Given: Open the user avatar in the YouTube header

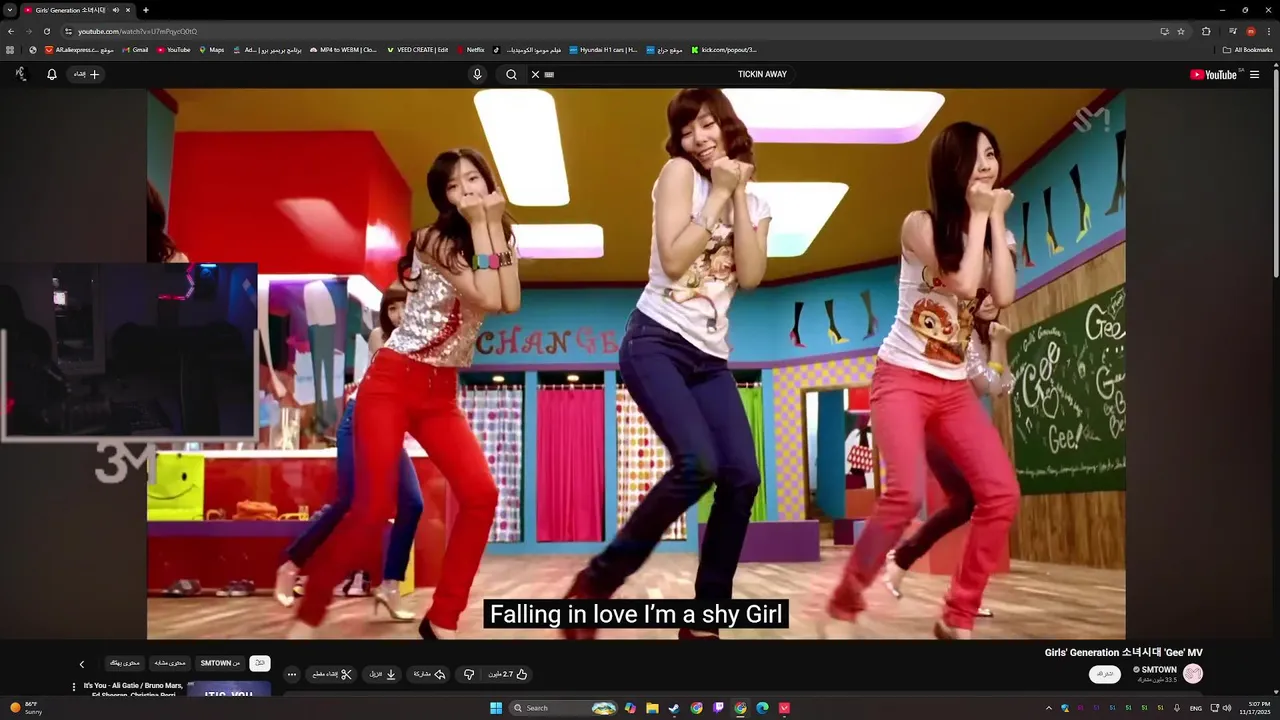Looking at the screenshot, I should (20, 74).
